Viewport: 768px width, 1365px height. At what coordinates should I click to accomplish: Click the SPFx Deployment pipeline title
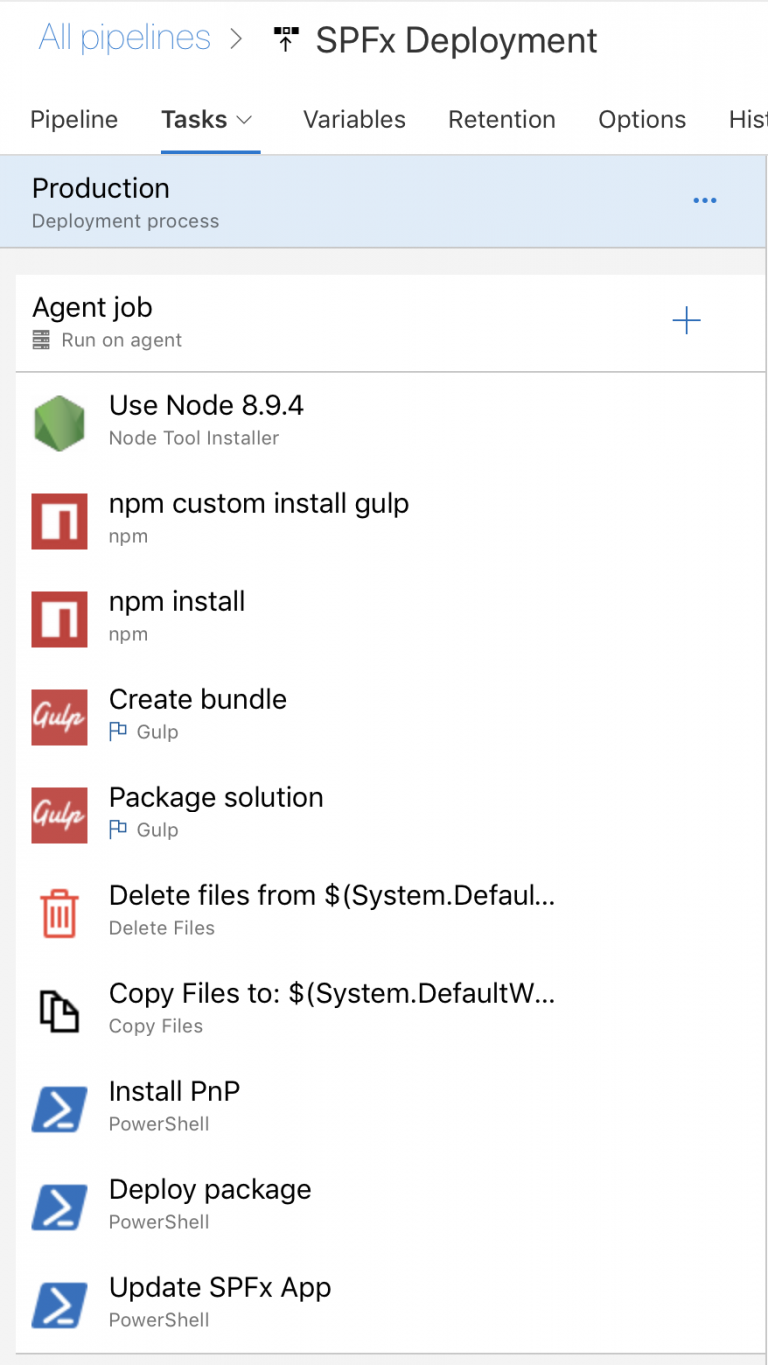click(x=456, y=41)
